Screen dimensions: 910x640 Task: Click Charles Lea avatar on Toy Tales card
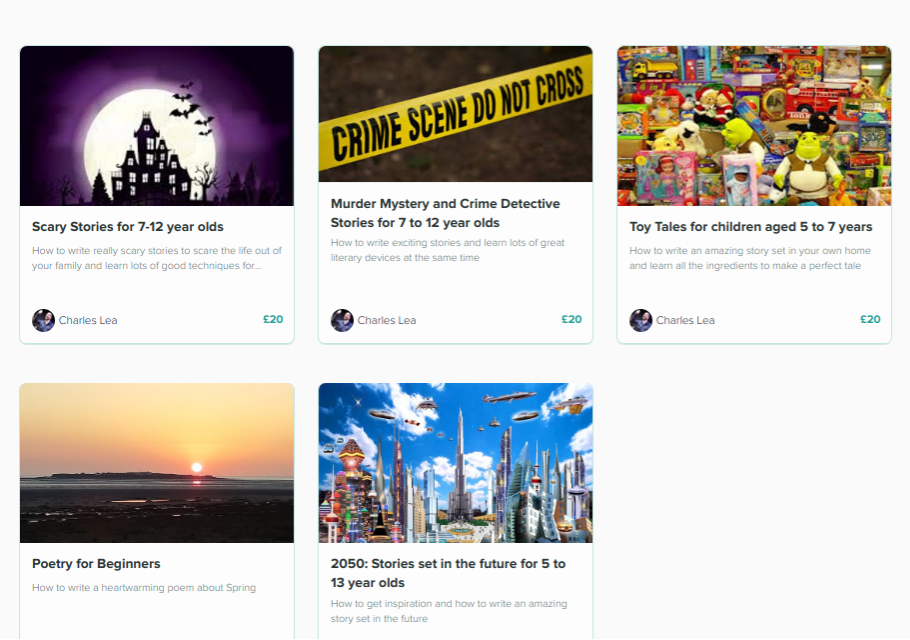(641, 320)
